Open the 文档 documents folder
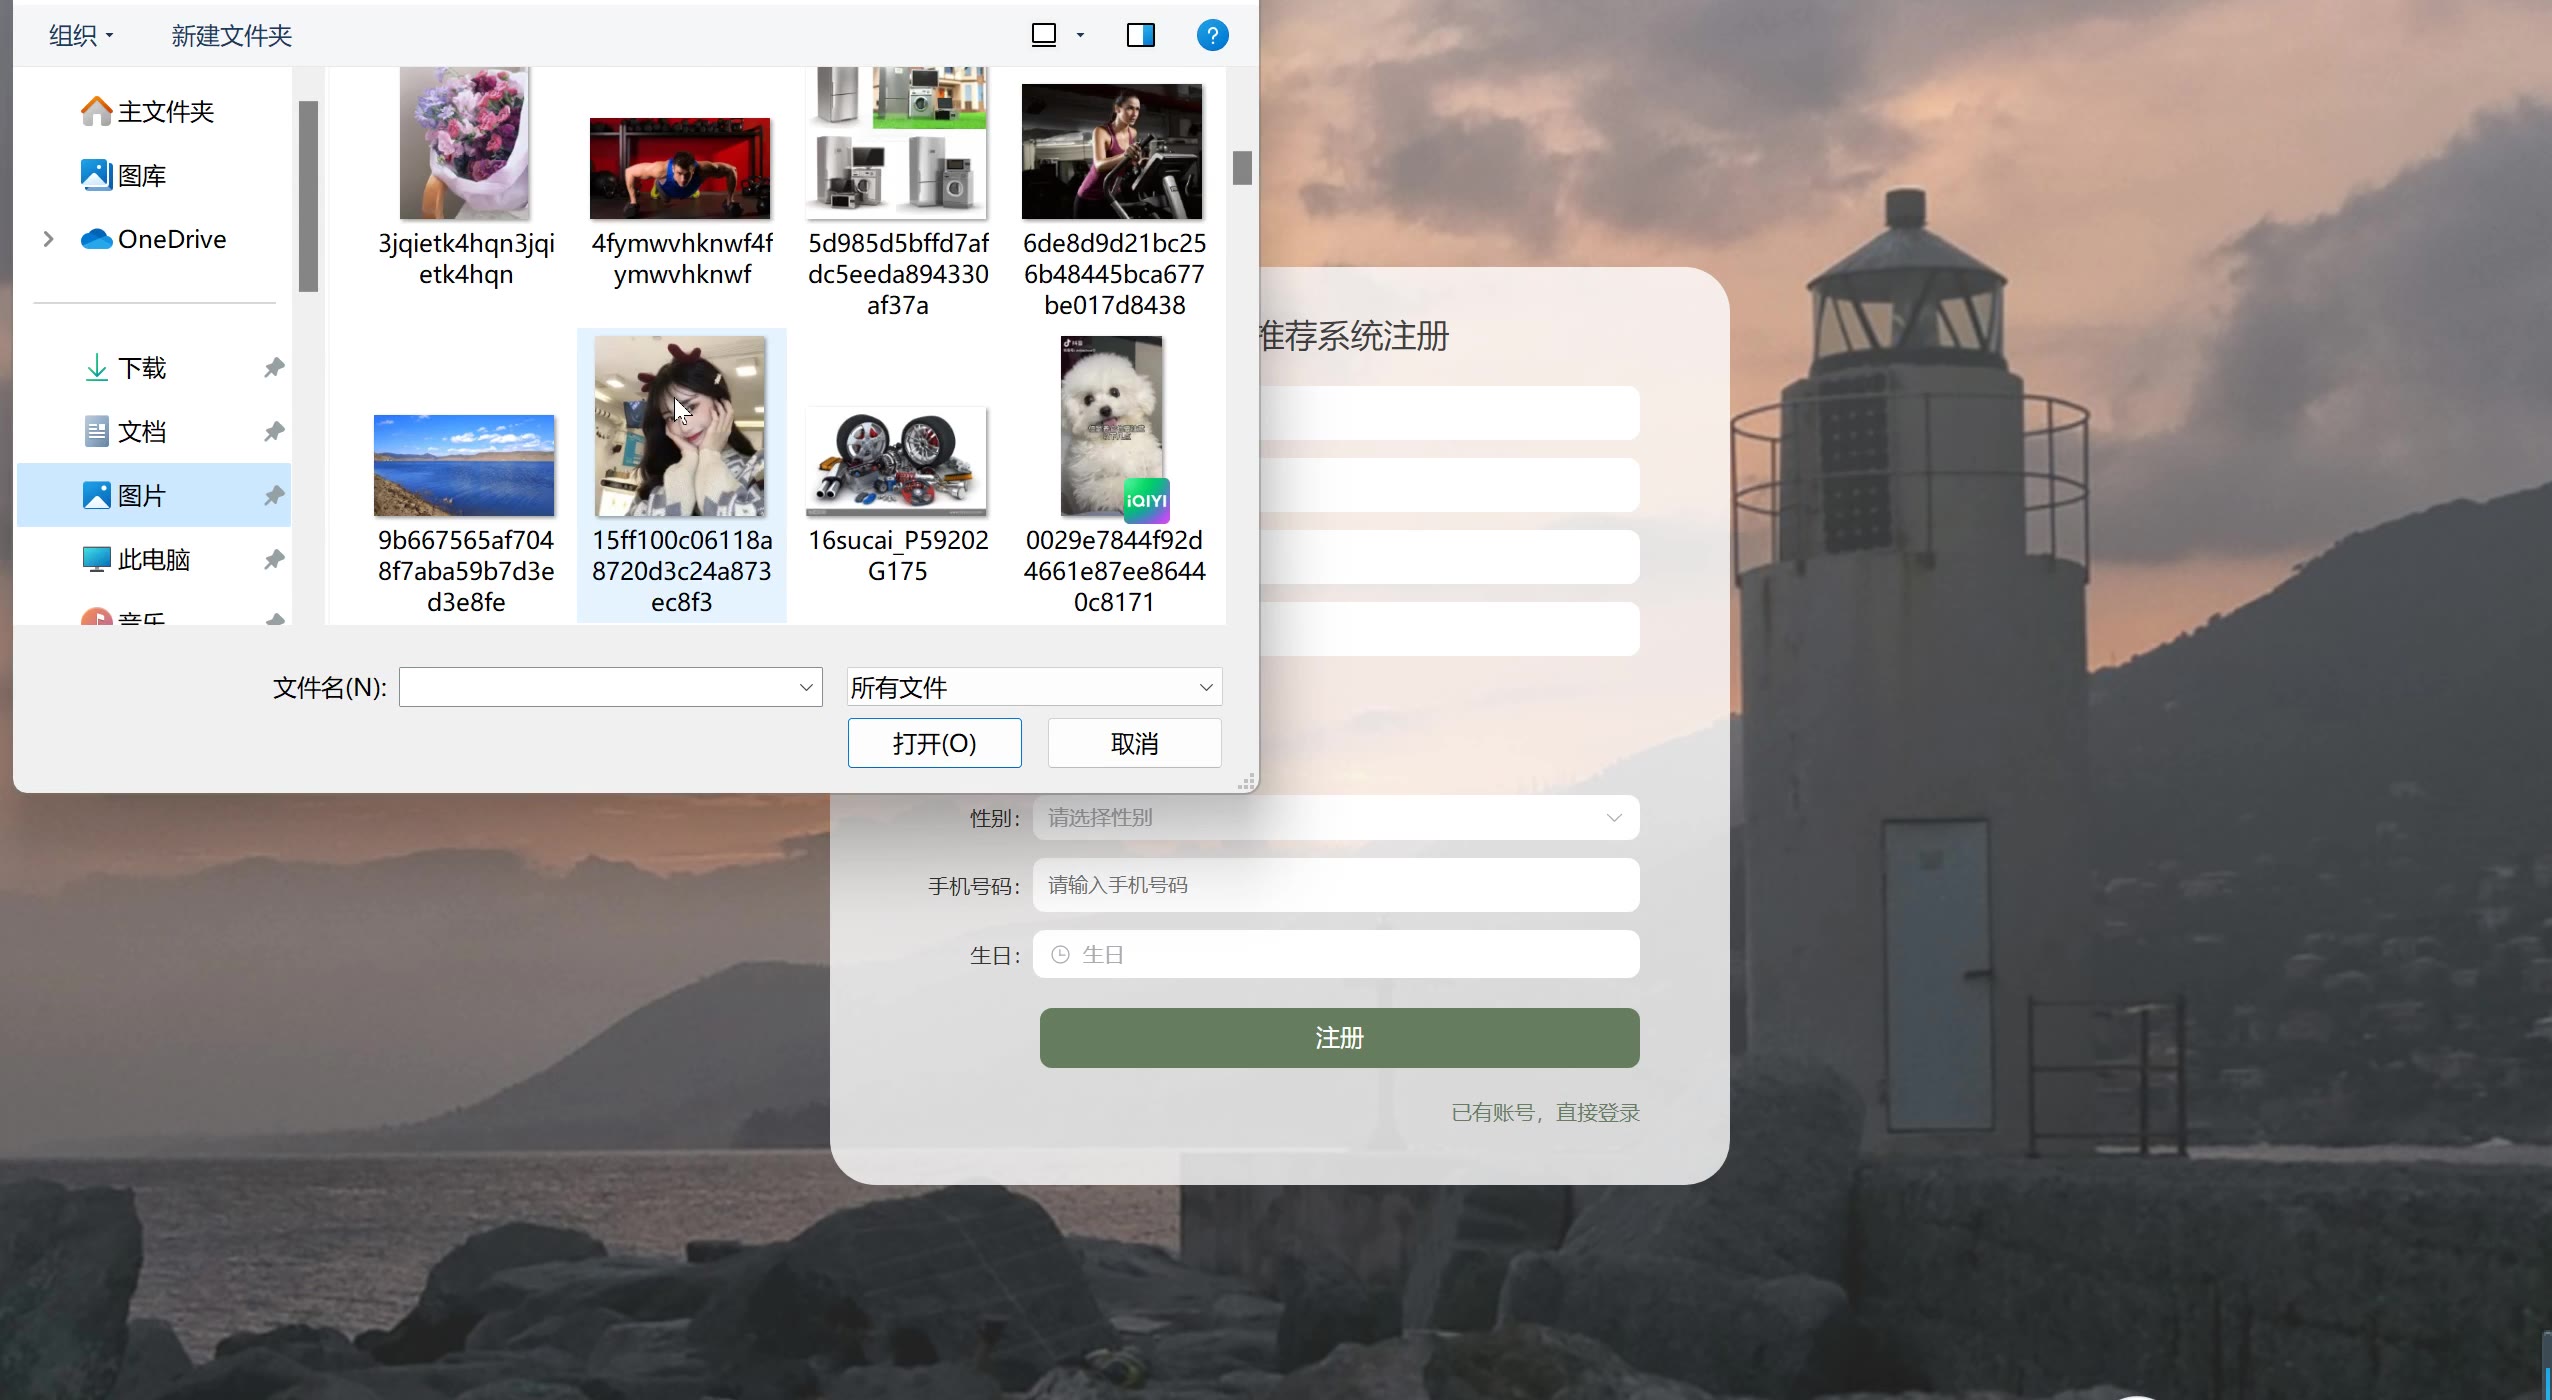This screenshot has height=1400, width=2552. pos(141,432)
